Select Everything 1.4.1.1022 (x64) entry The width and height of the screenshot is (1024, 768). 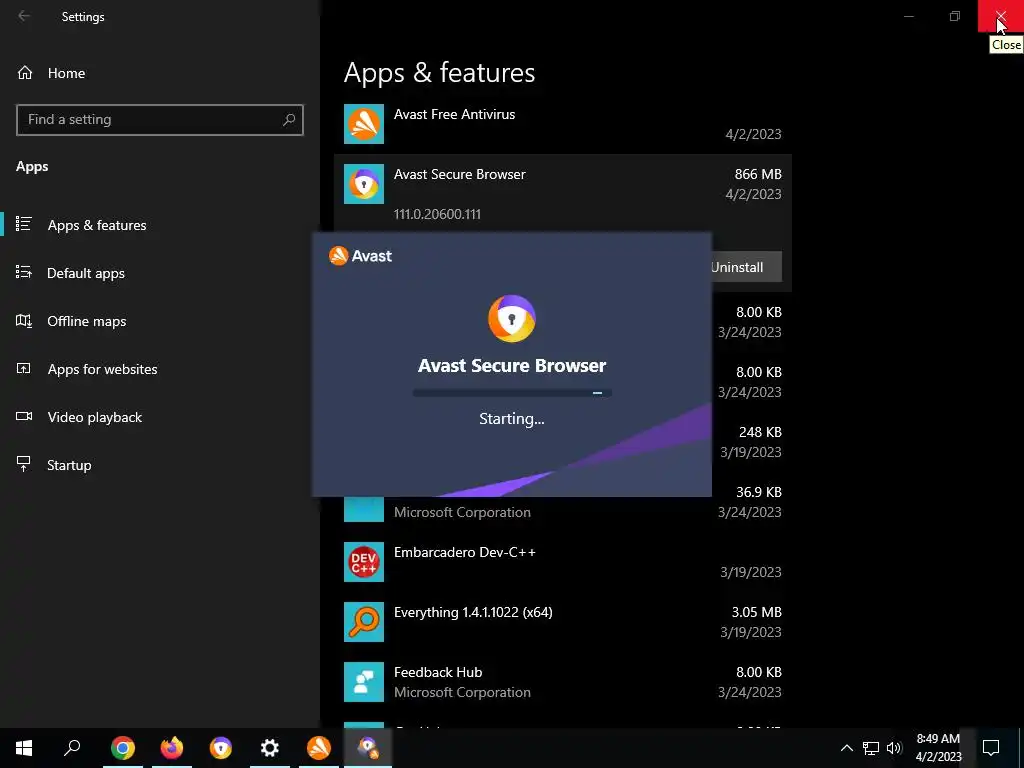(x=562, y=622)
